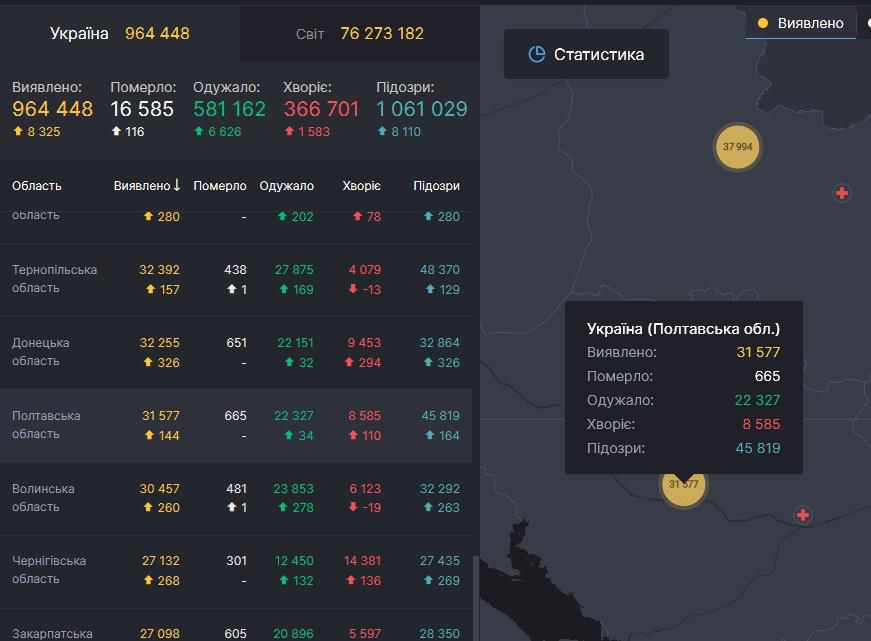Click yellow up arrow under Виявлено 964 448
This screenshot has height=641, width=871.
click(18, 131)
